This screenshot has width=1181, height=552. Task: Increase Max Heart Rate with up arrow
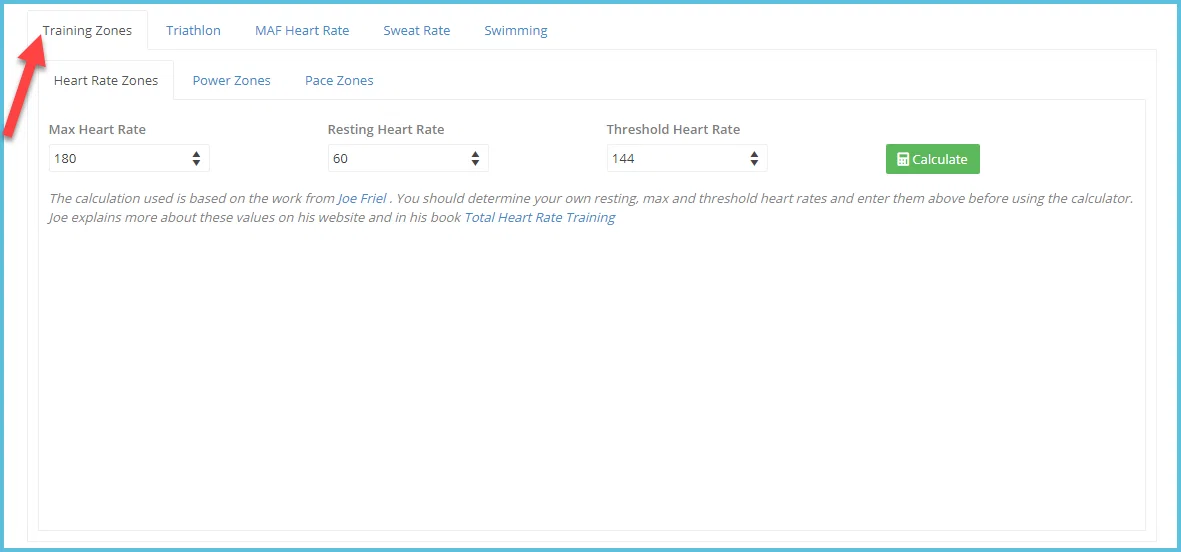(196, 154)
